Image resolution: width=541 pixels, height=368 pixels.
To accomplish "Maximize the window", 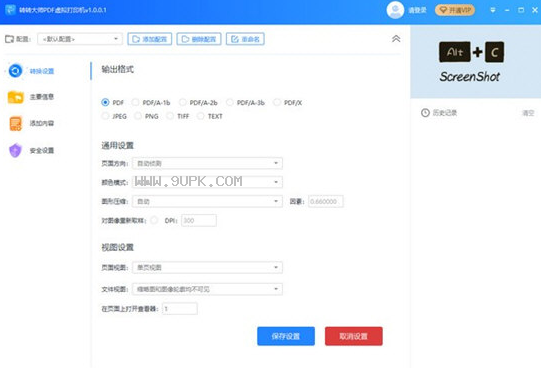I will tap(521, 10).
